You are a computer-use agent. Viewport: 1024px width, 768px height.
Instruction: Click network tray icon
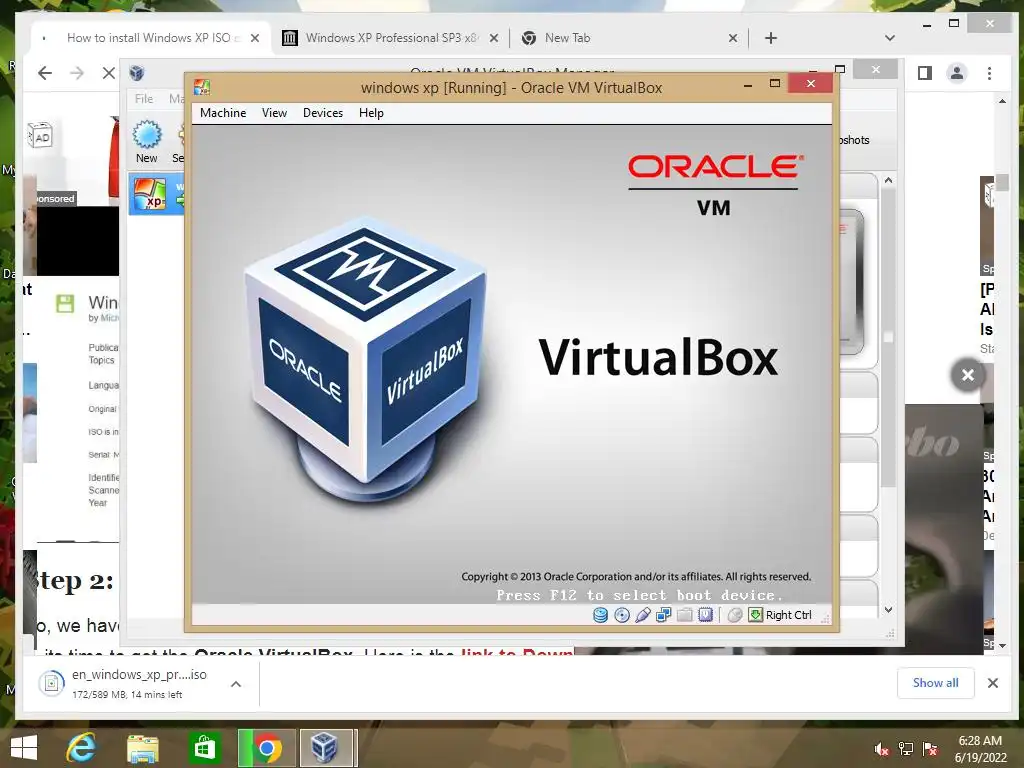tap(905, 748)
